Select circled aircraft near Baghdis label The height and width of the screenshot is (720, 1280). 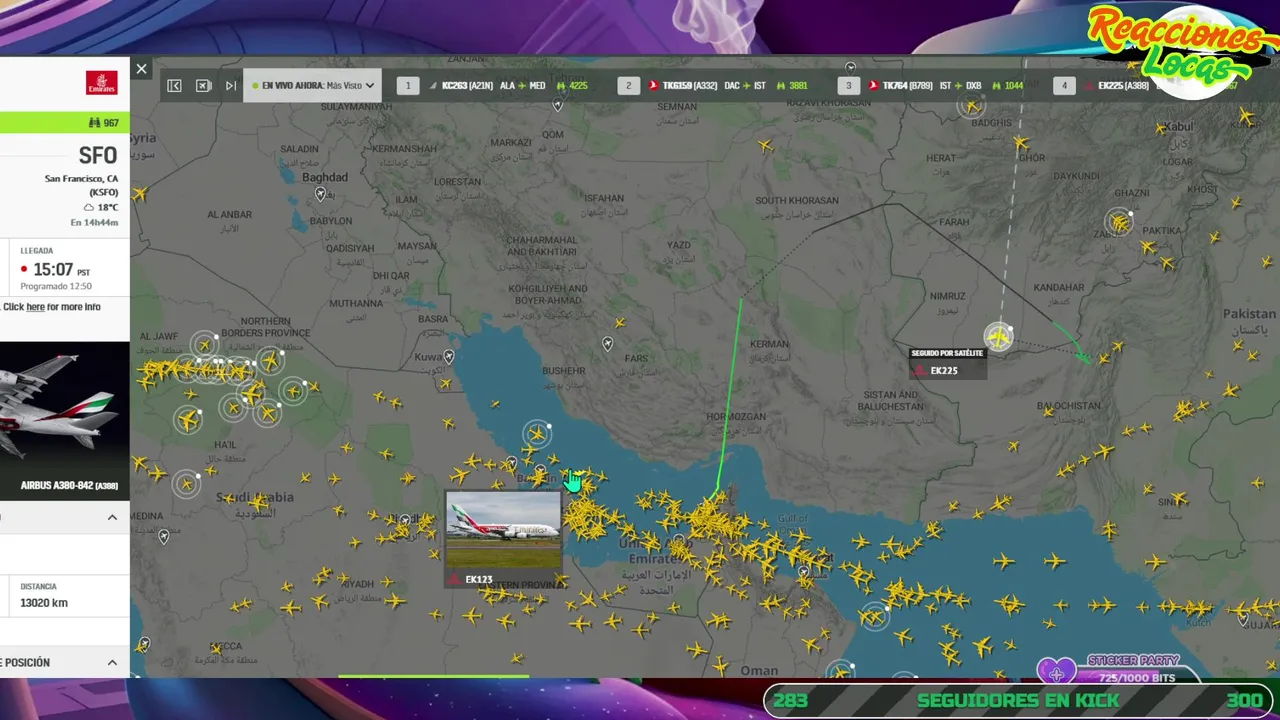point(971,105)
